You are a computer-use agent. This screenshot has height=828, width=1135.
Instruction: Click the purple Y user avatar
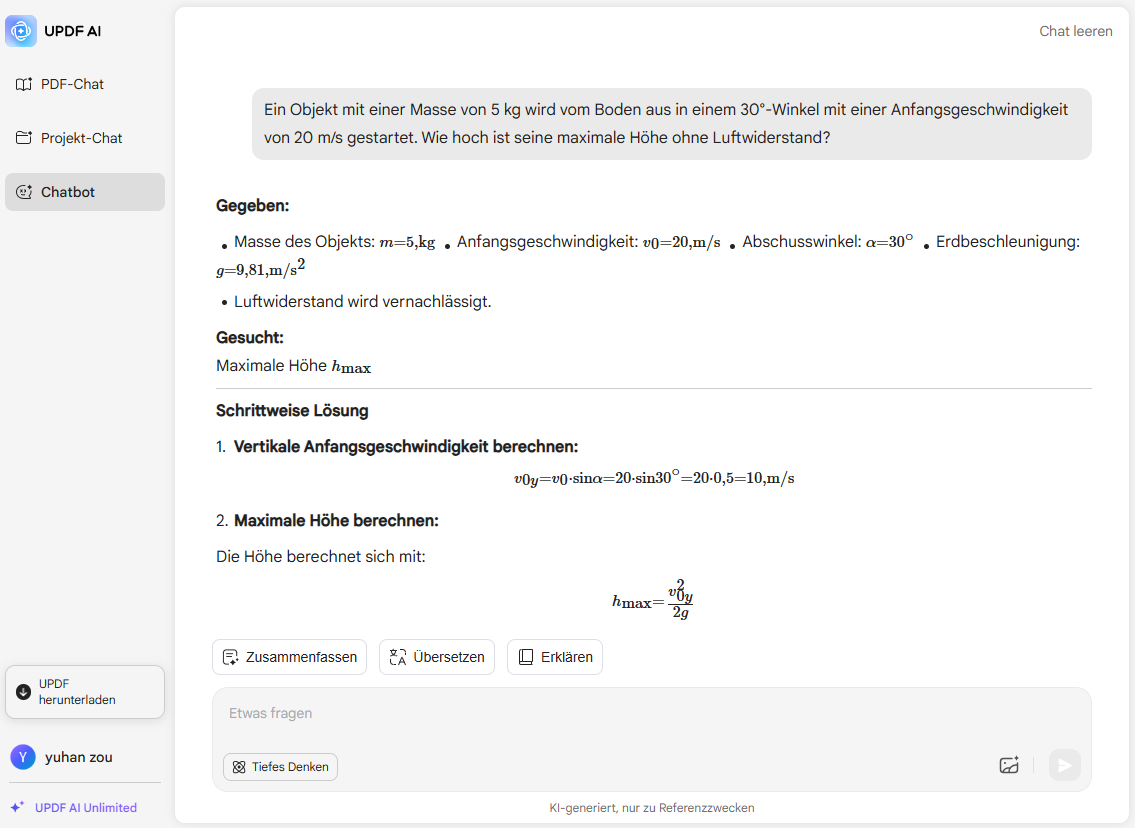[x=23, y=757]
